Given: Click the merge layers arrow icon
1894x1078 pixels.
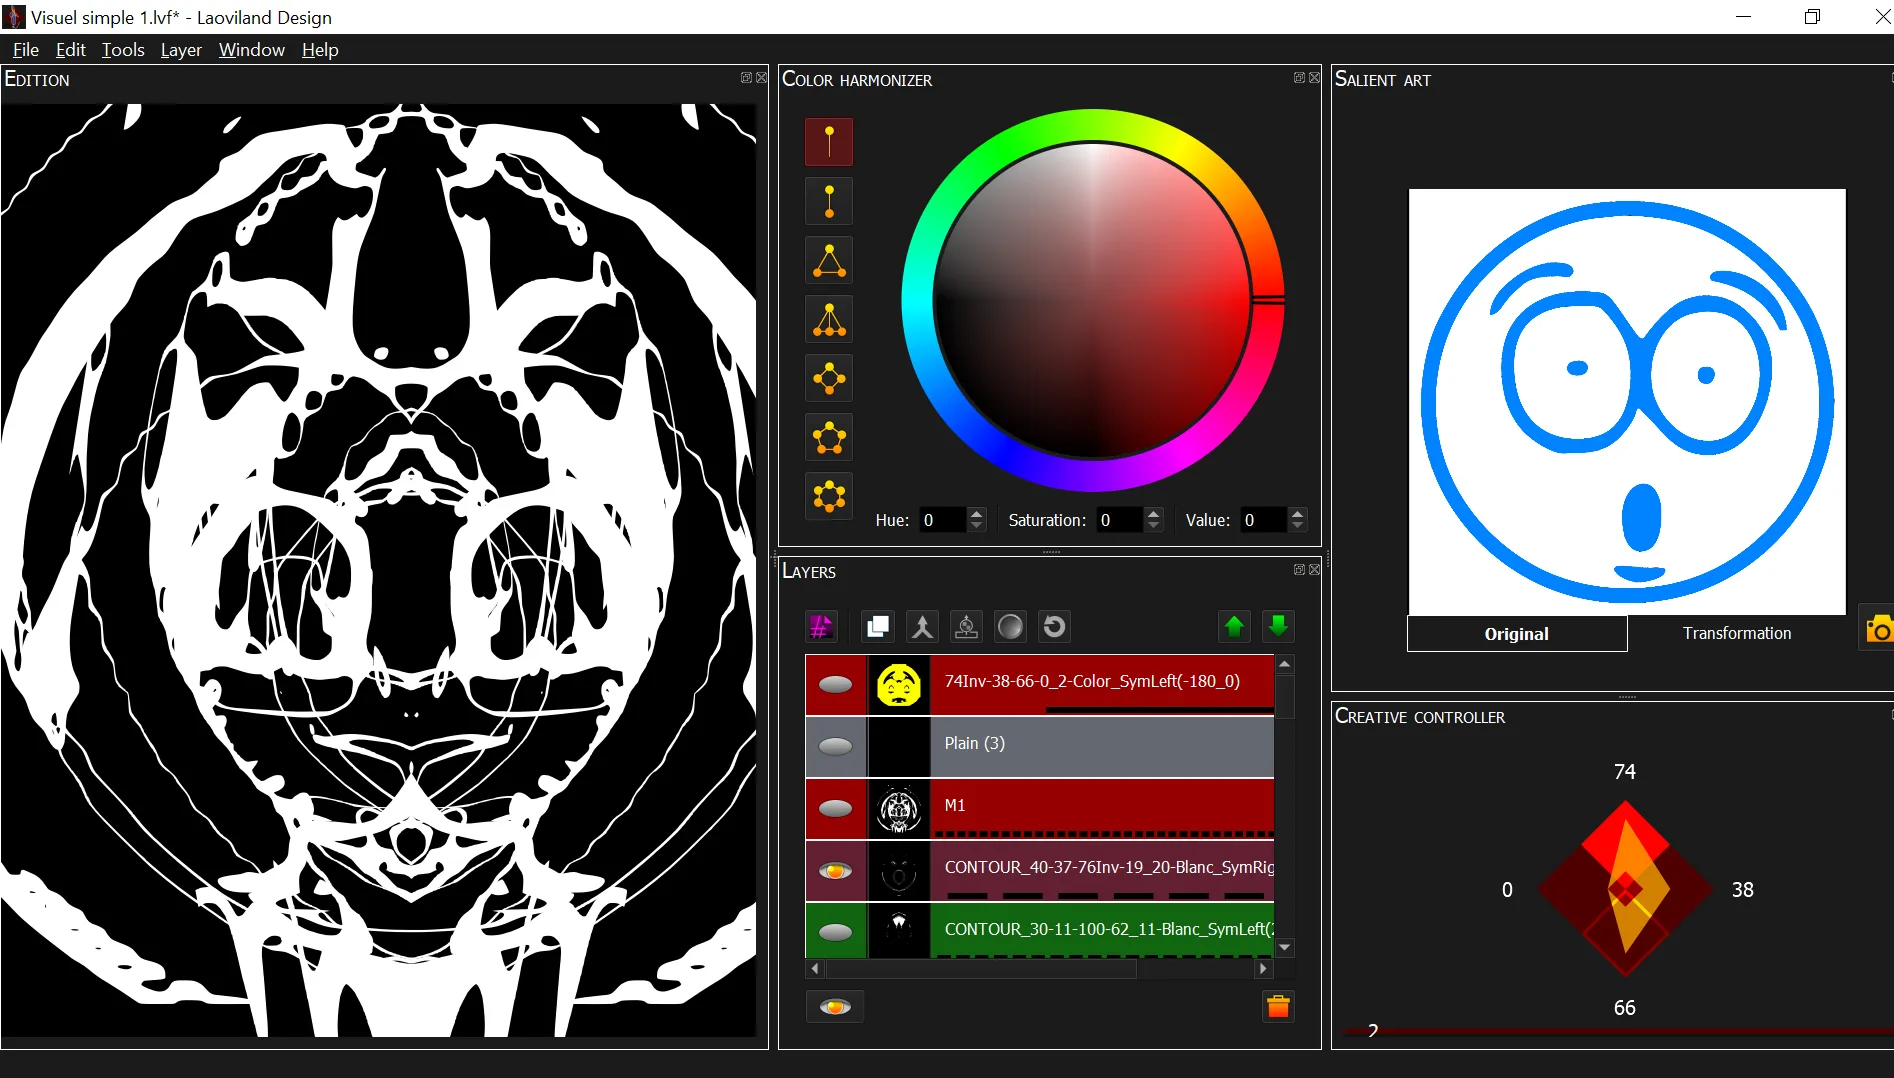Looking at the screenshot, I should coord(922,627).
